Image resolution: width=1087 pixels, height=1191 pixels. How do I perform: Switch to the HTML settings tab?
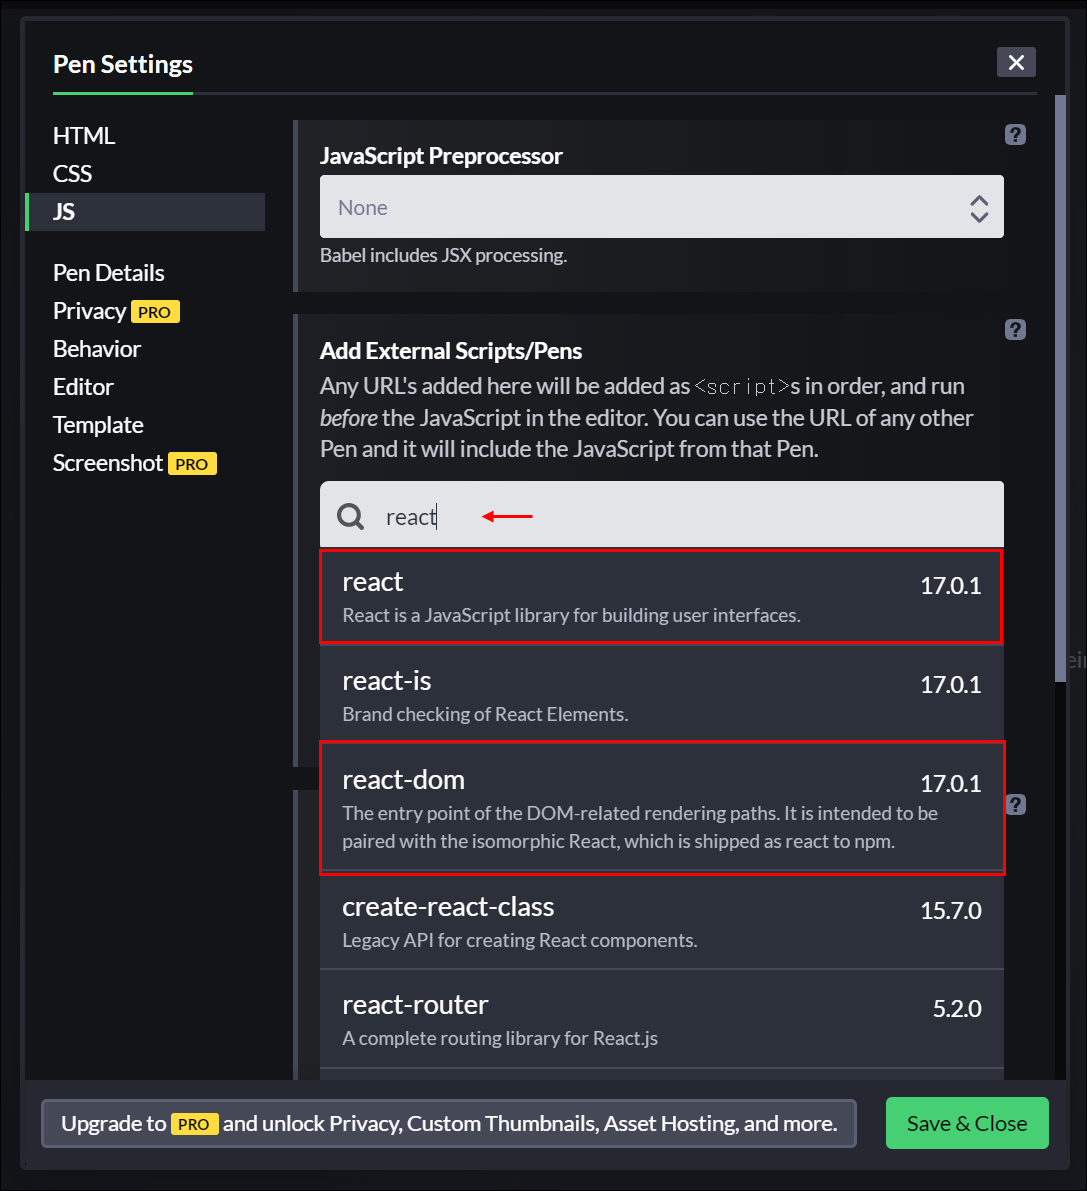pyautogui.click(x=84, y=136)
